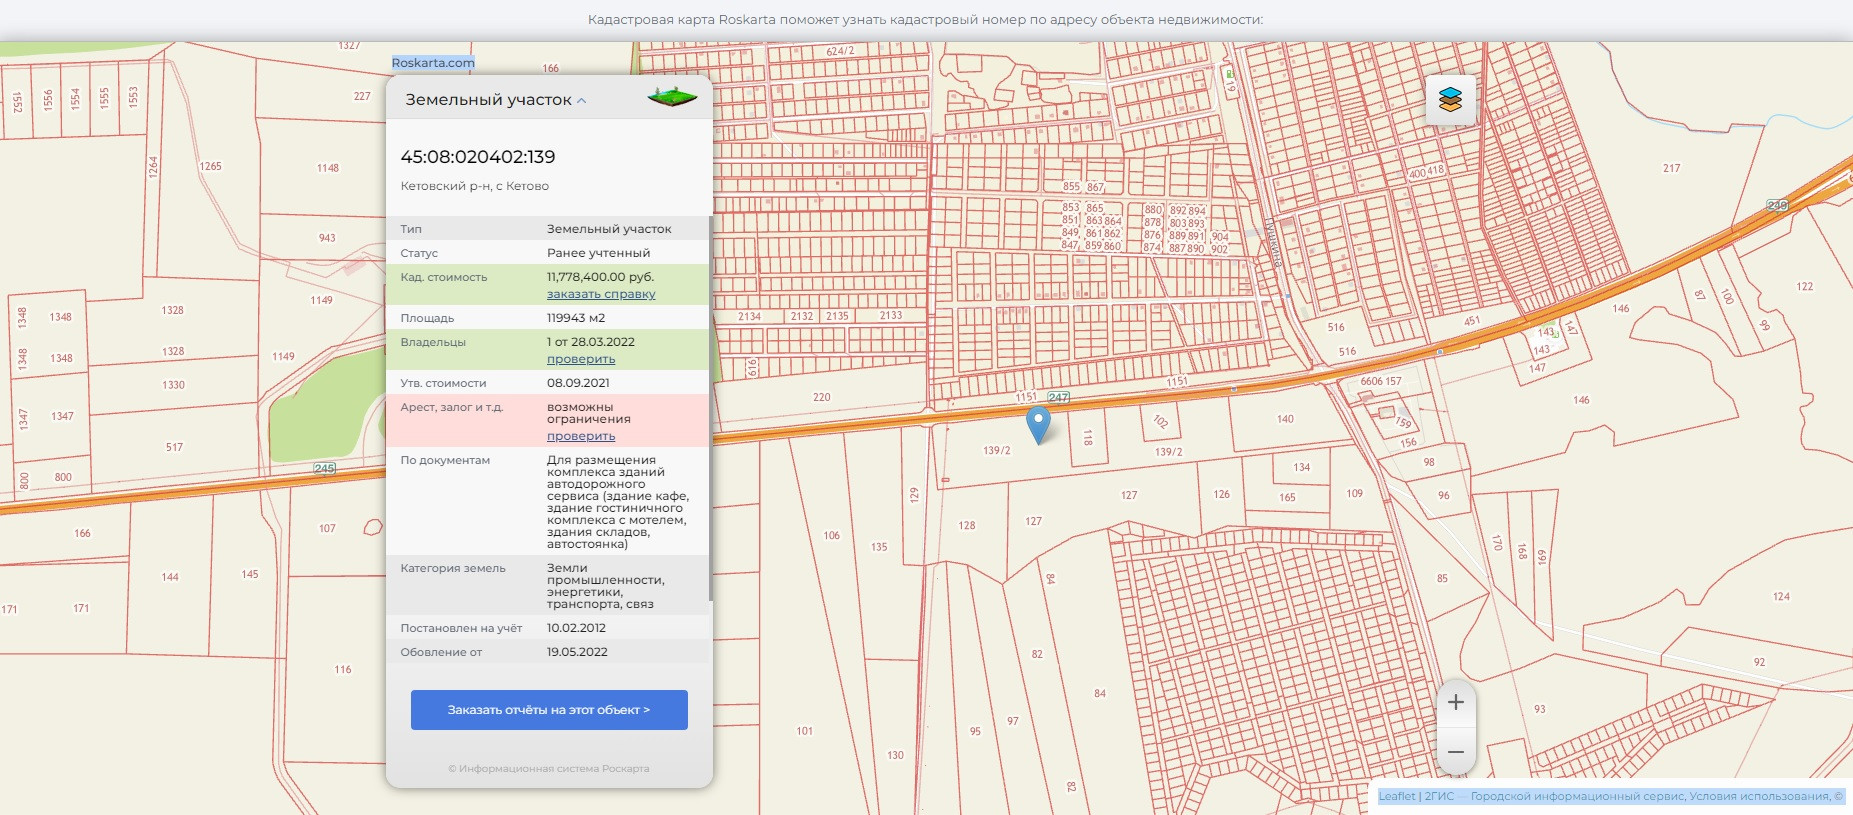Open the Roskarta.com link
Viewport: 1853px width, 815px height.
[x=433, y=63]
